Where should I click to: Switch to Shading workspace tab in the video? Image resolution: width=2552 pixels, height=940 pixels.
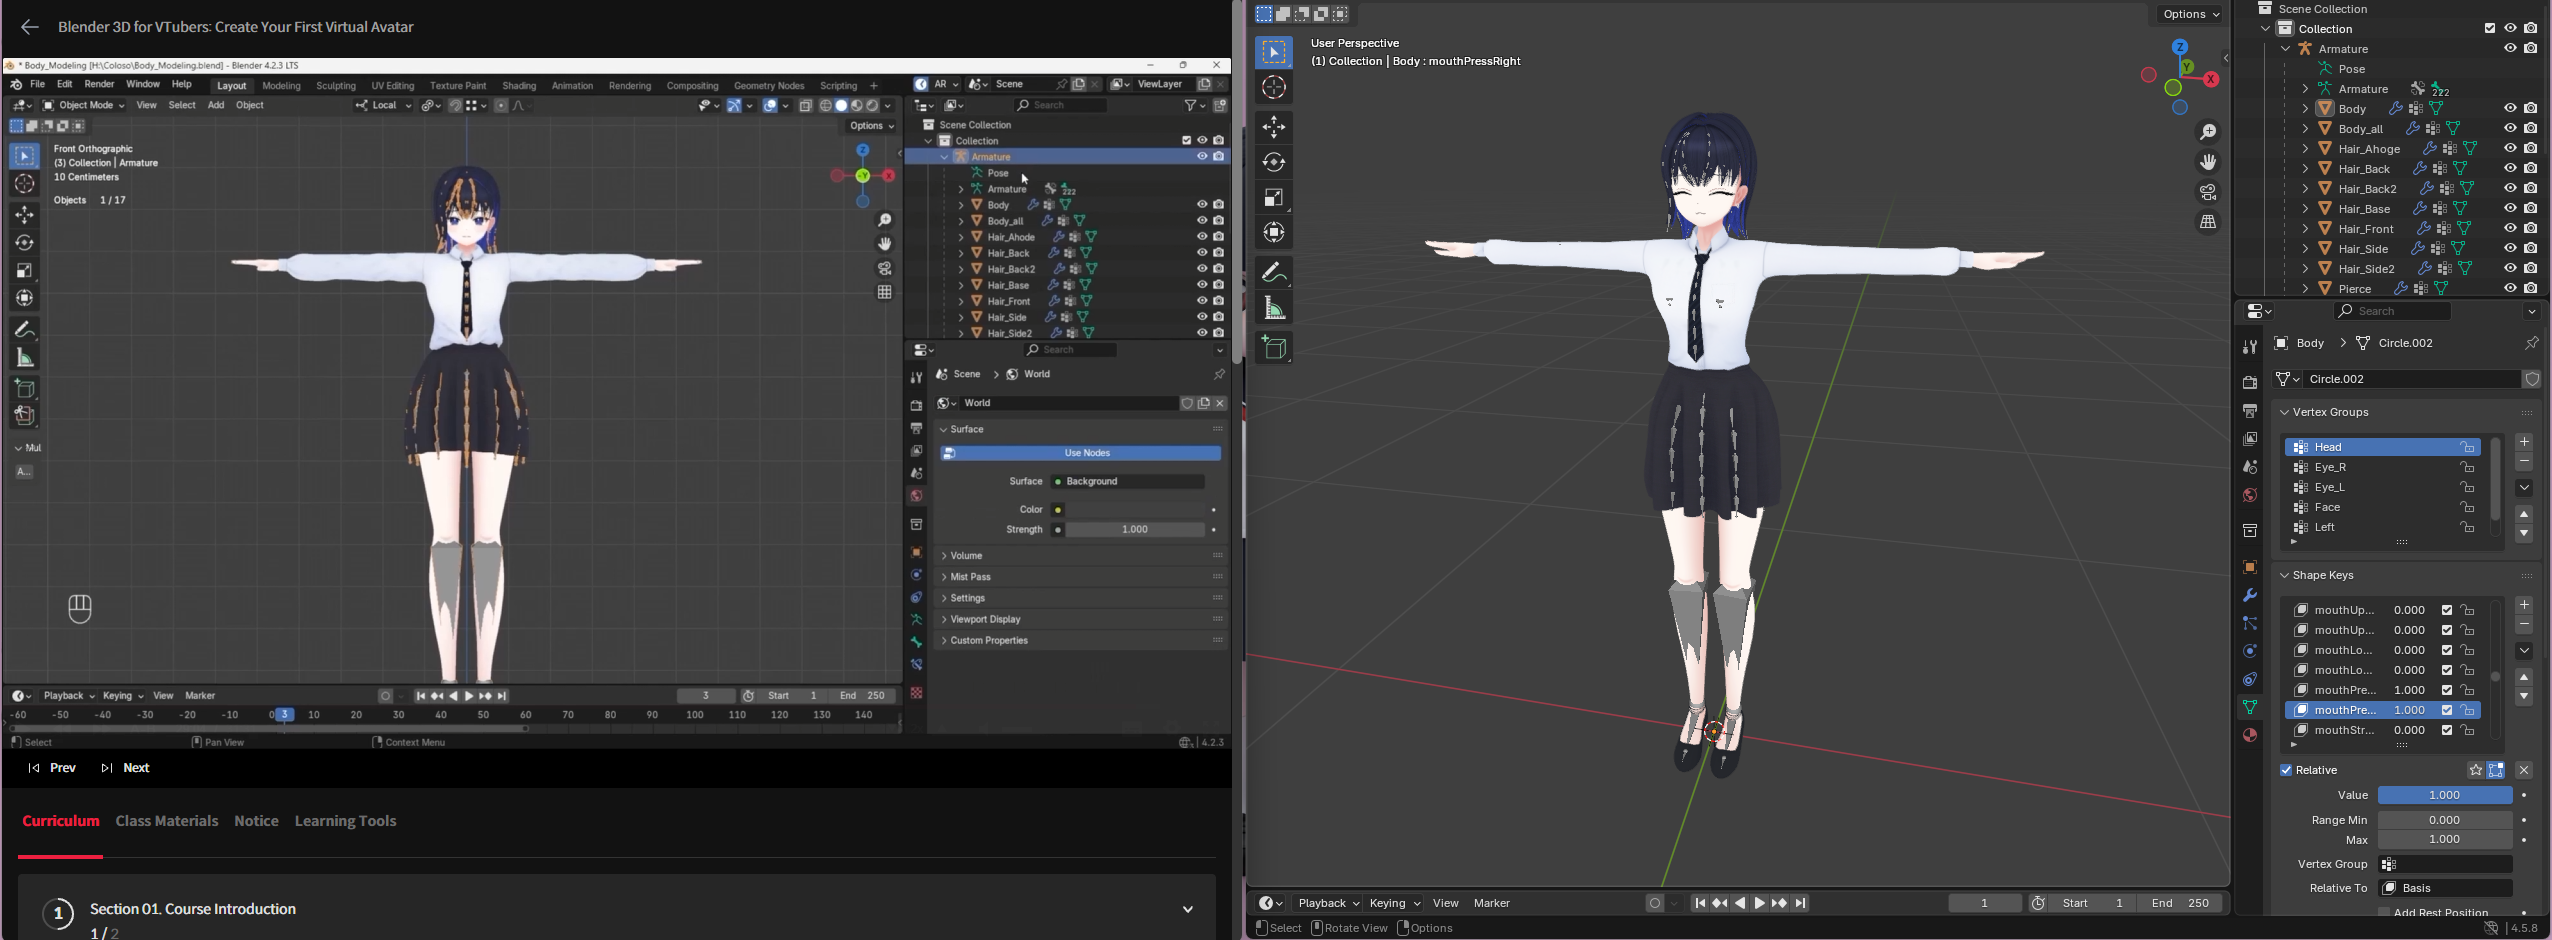pos(519,86)
